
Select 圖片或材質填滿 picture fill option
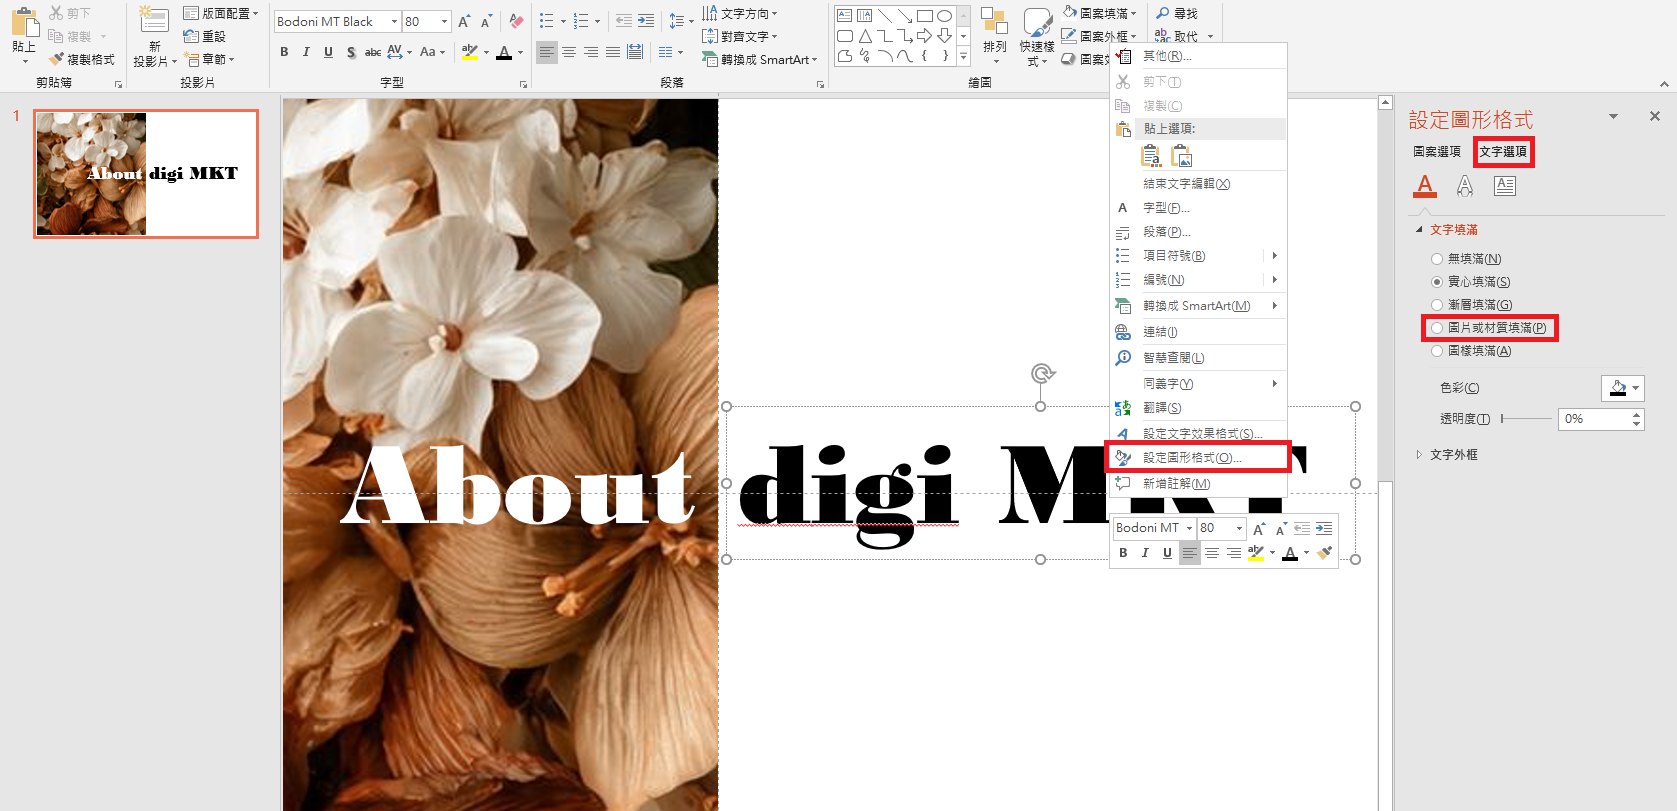pos(1437,328)
